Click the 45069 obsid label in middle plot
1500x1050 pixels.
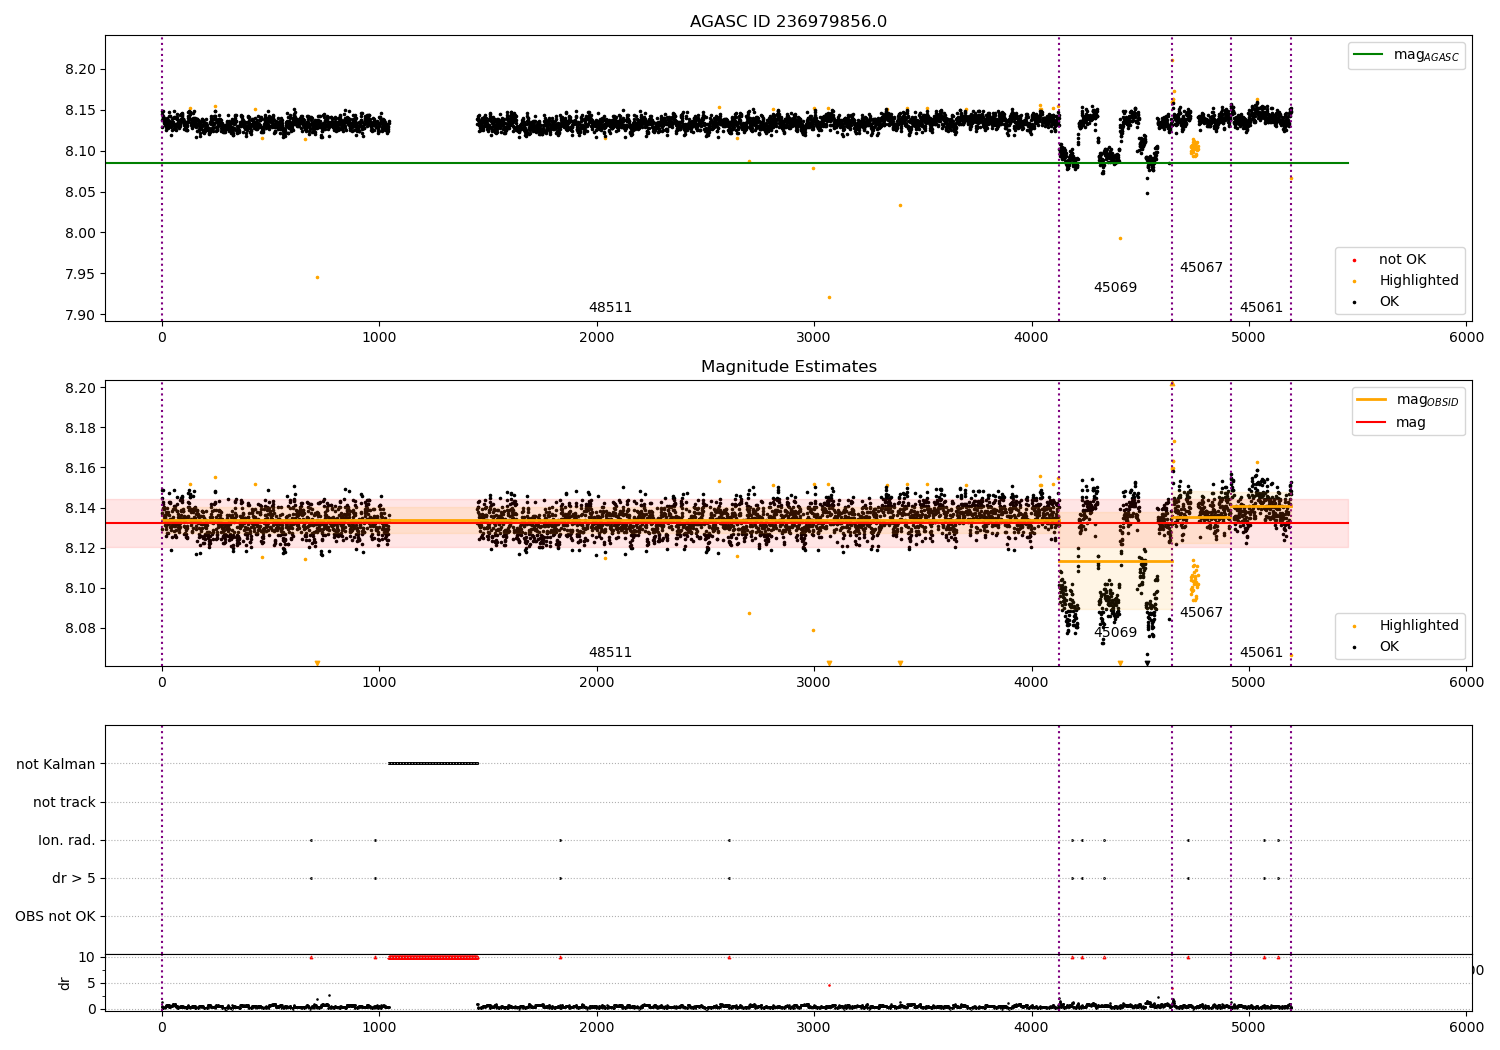coord(1115,633)
